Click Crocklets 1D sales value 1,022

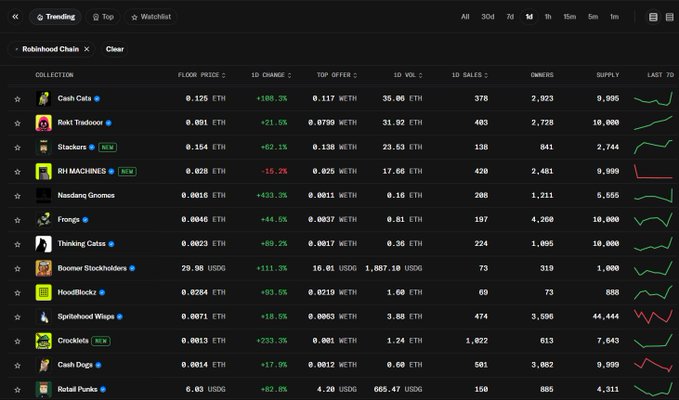coord(477,341)
